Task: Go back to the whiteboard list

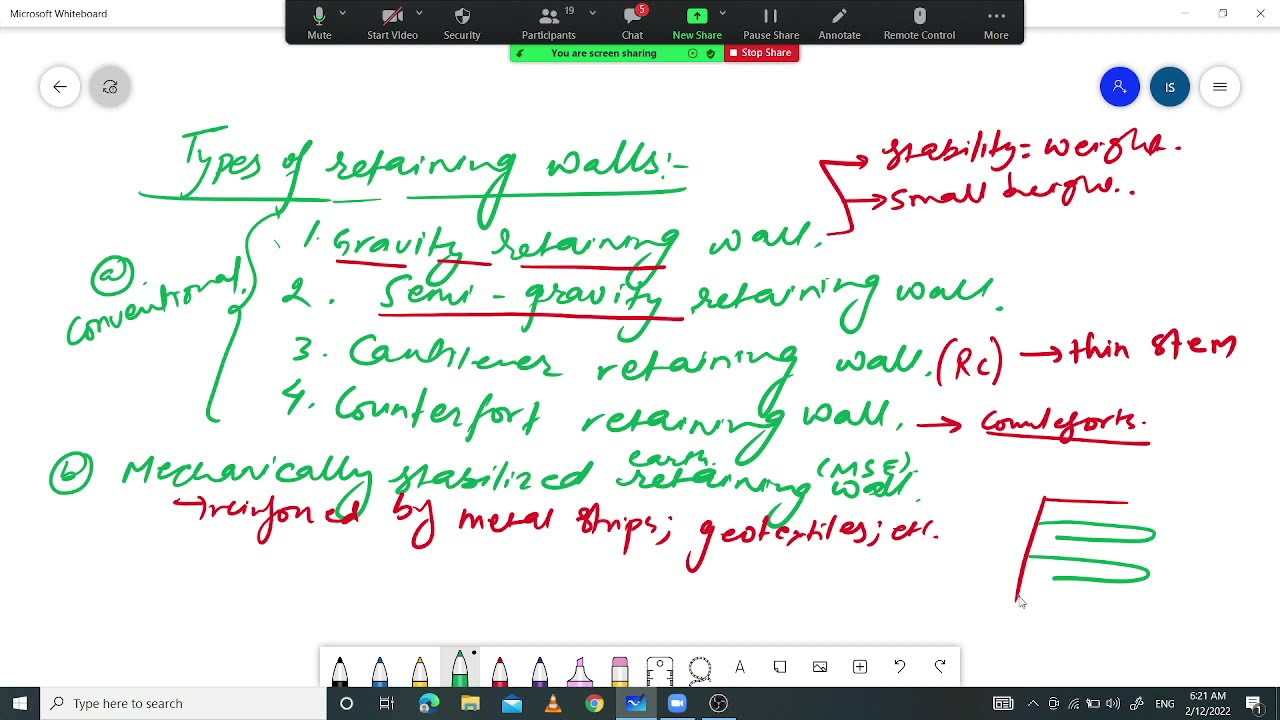Action: coord(60,87)
